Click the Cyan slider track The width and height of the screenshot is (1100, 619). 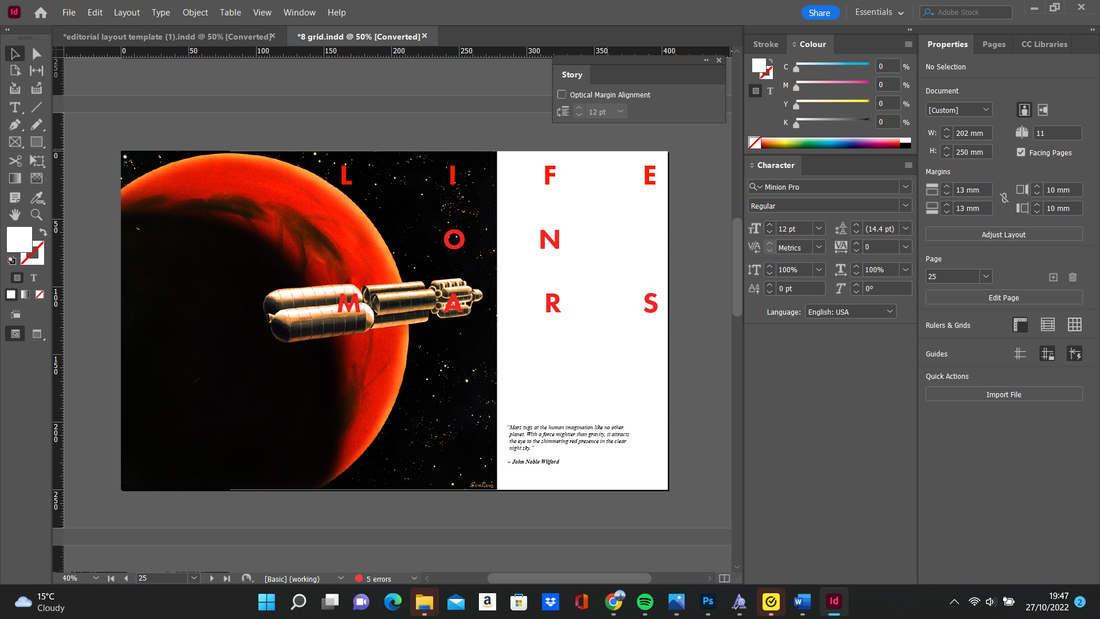click(x=832, y=66)
